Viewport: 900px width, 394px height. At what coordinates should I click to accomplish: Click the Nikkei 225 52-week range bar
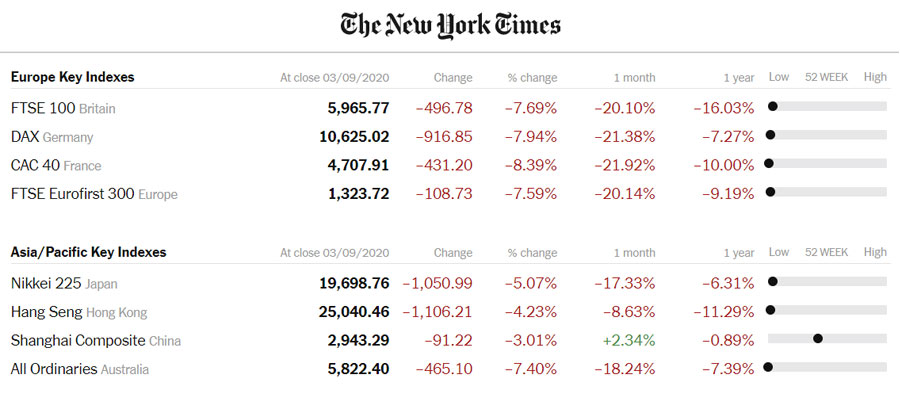827,281
